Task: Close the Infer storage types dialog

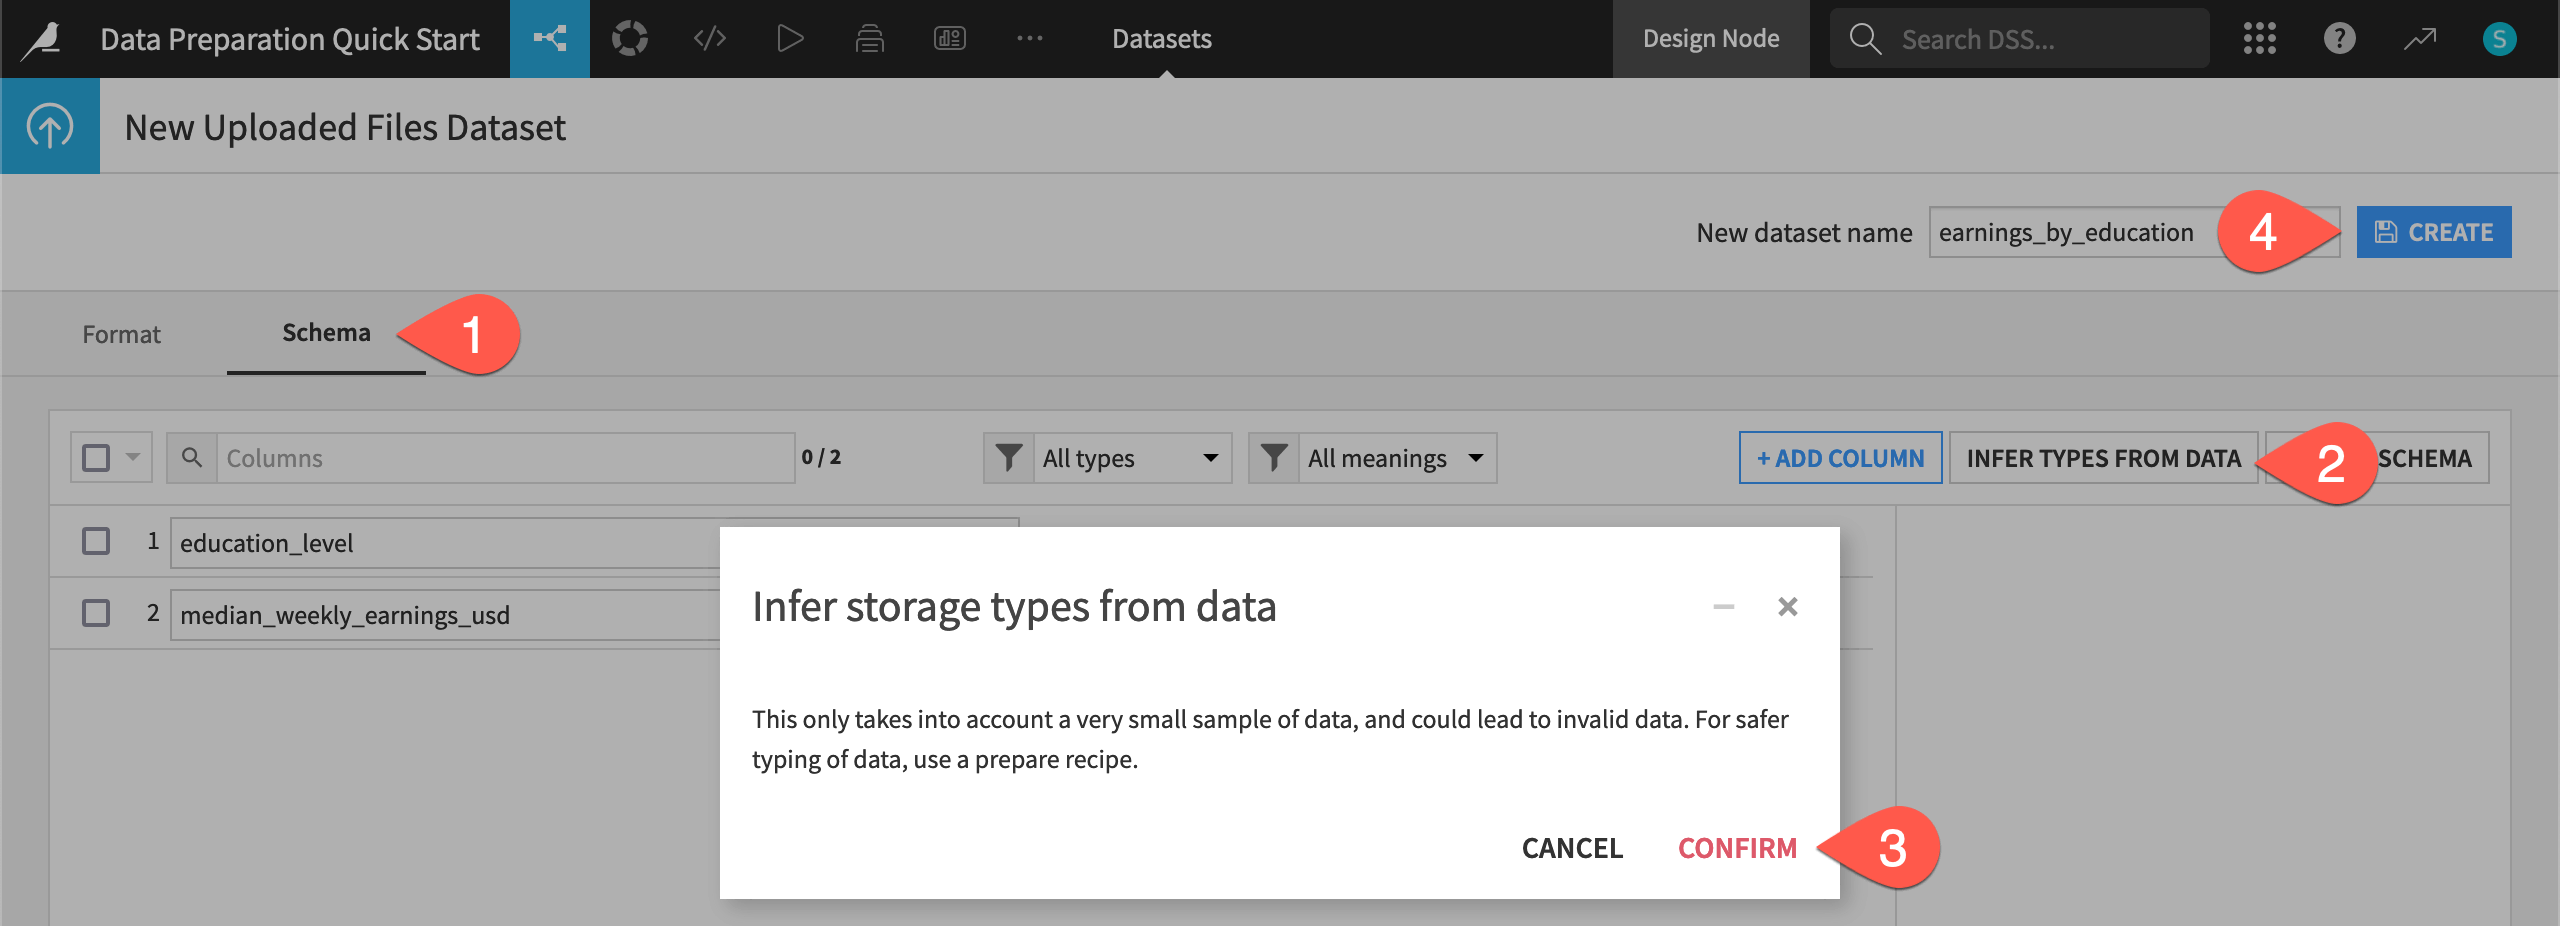Action: point(1788,606)
